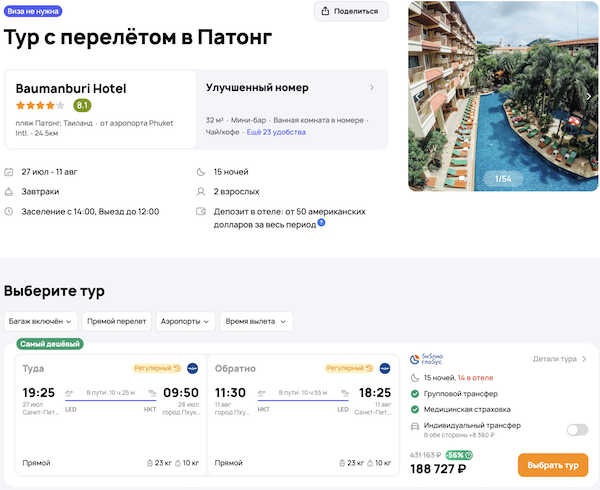
Task: Click the airline logo on Туда flight
Action: (x=192, y=368)
